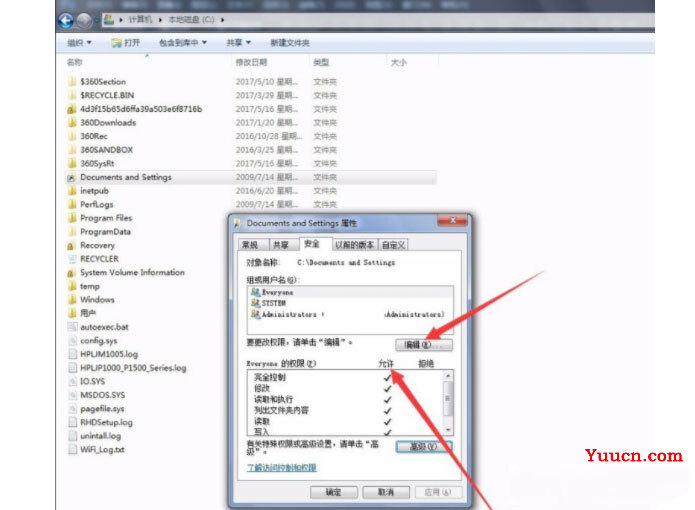Open the 包含到库中 dropdown
Screen dimensions: 695x510
tap(183, 43)
